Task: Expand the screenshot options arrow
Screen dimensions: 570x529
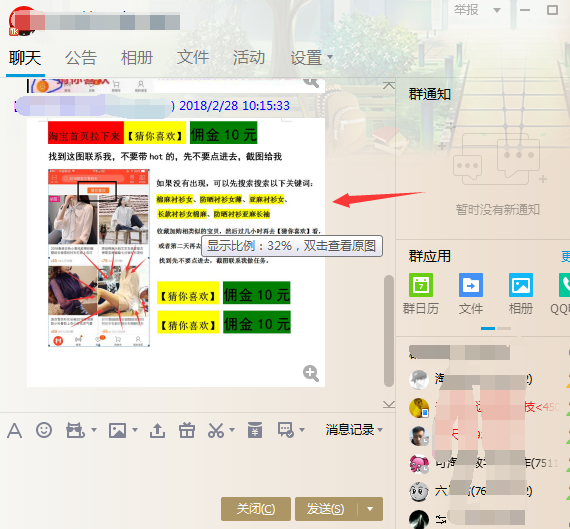Action: (x=232, y=430)
